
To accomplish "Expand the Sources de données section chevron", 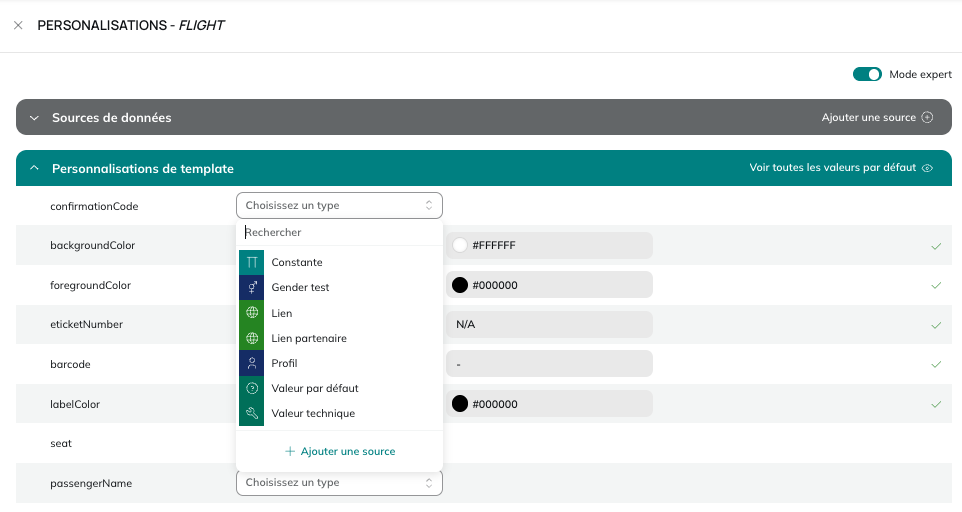I will coord(34,118).
